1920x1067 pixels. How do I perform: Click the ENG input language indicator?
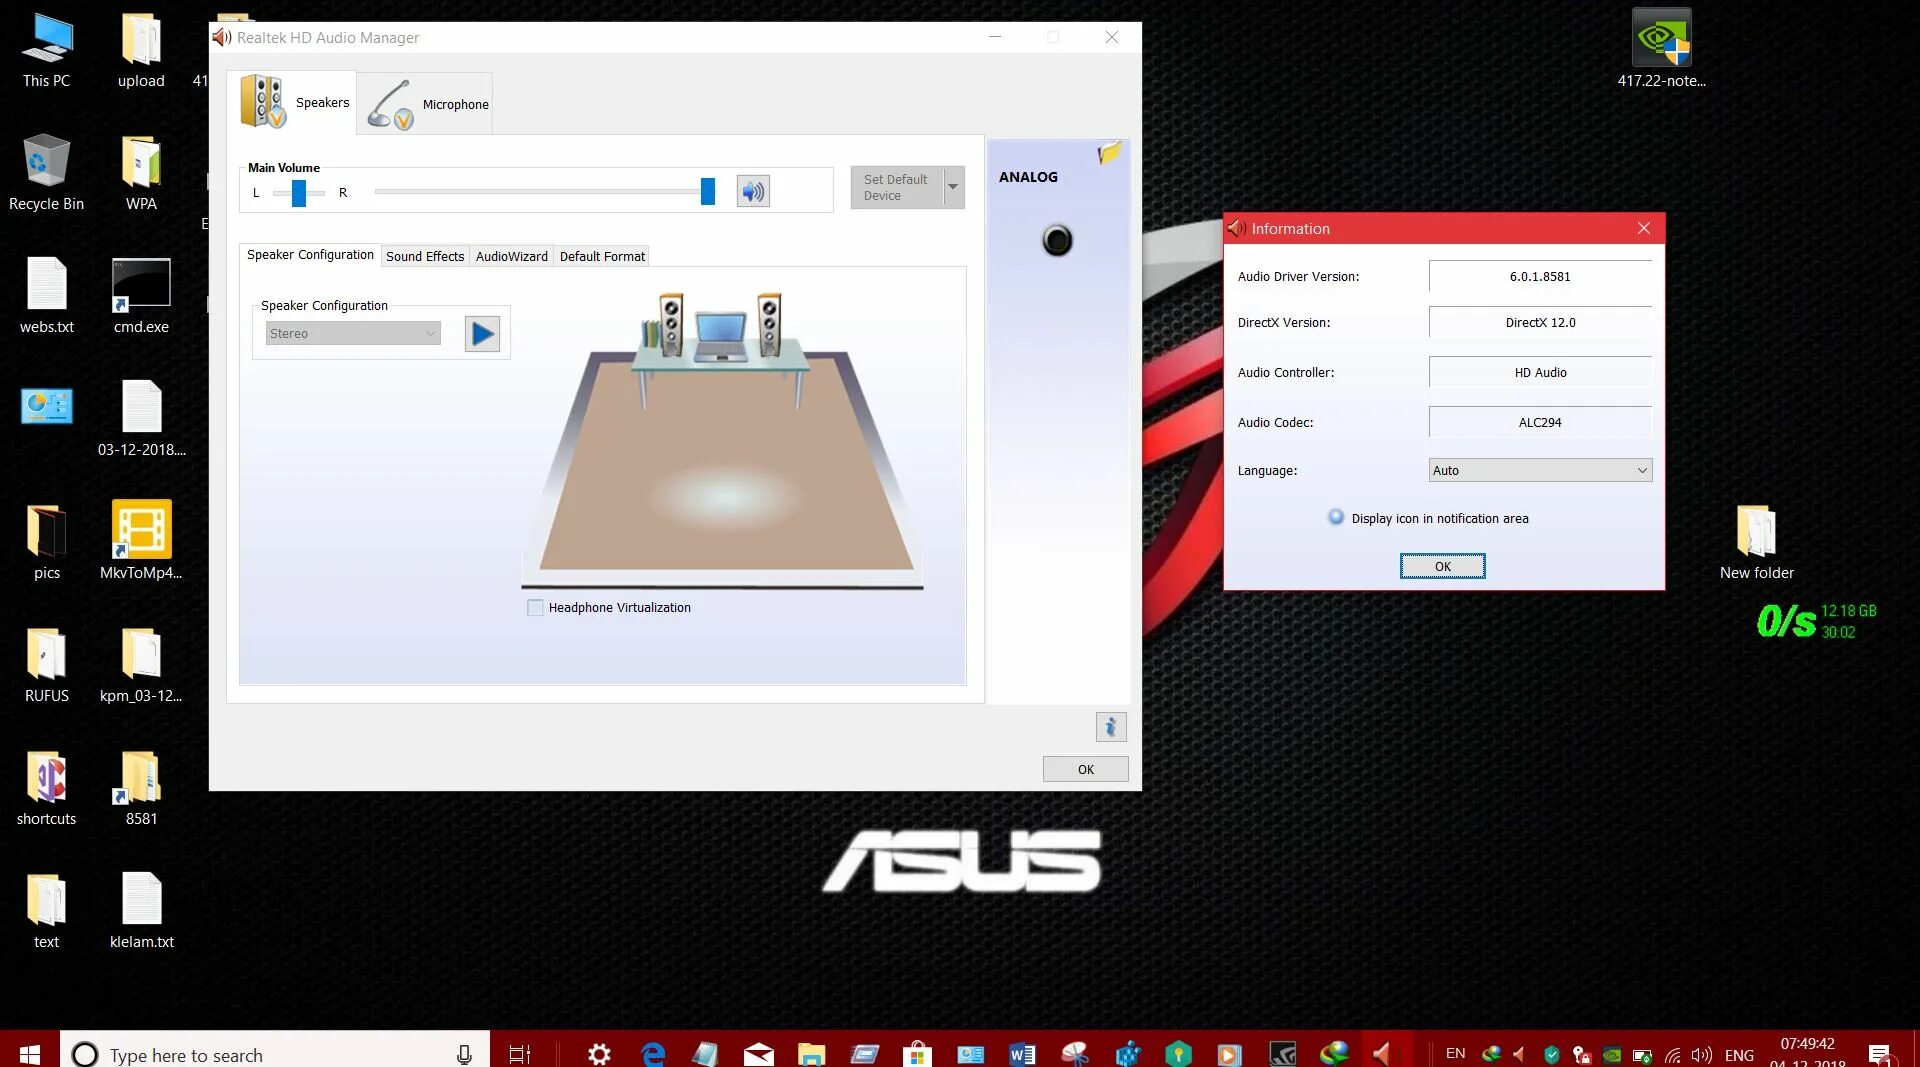coord(1739,1055)
